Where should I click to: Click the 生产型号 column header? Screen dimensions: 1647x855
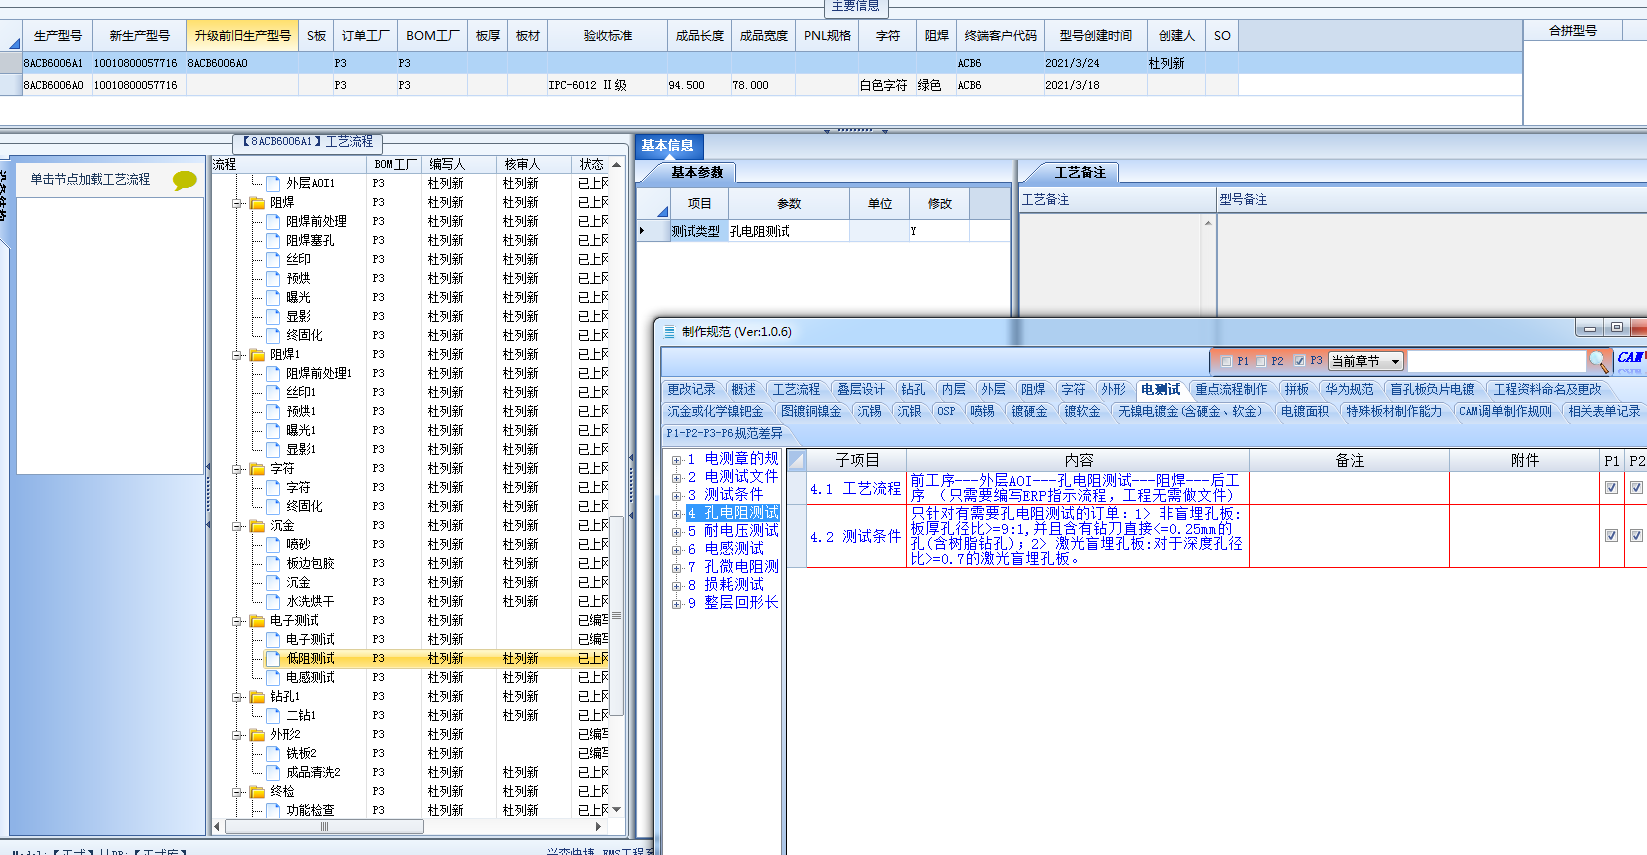point(58,36)
